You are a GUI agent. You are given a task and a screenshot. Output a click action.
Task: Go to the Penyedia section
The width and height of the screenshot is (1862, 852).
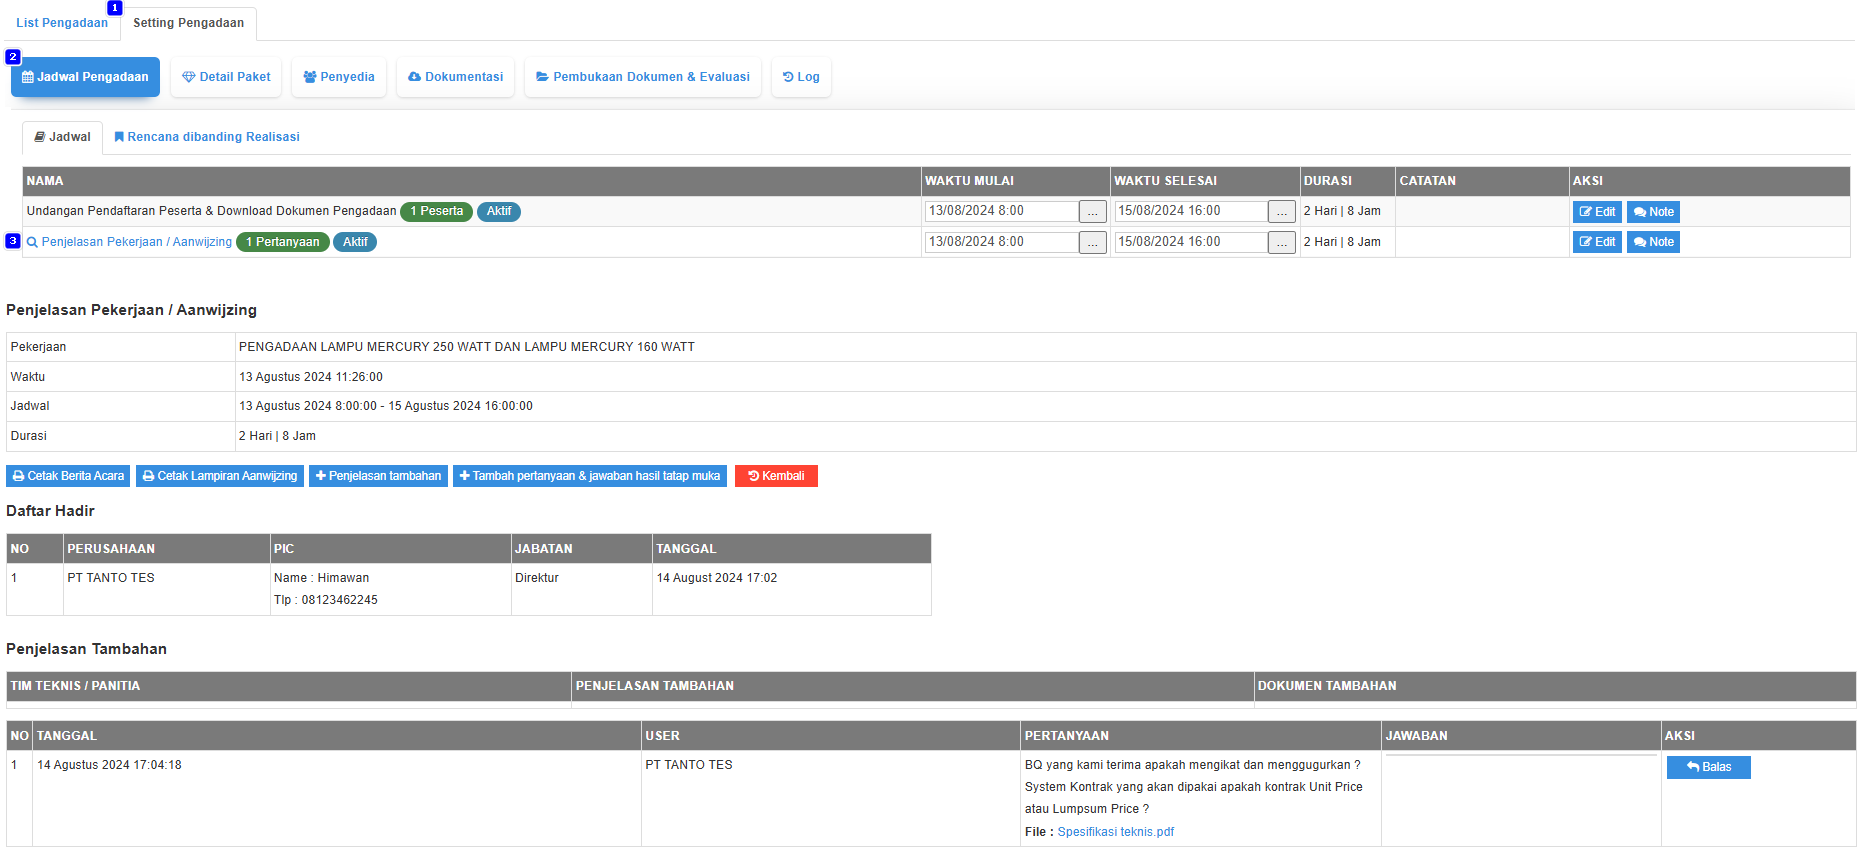(339, 77)
